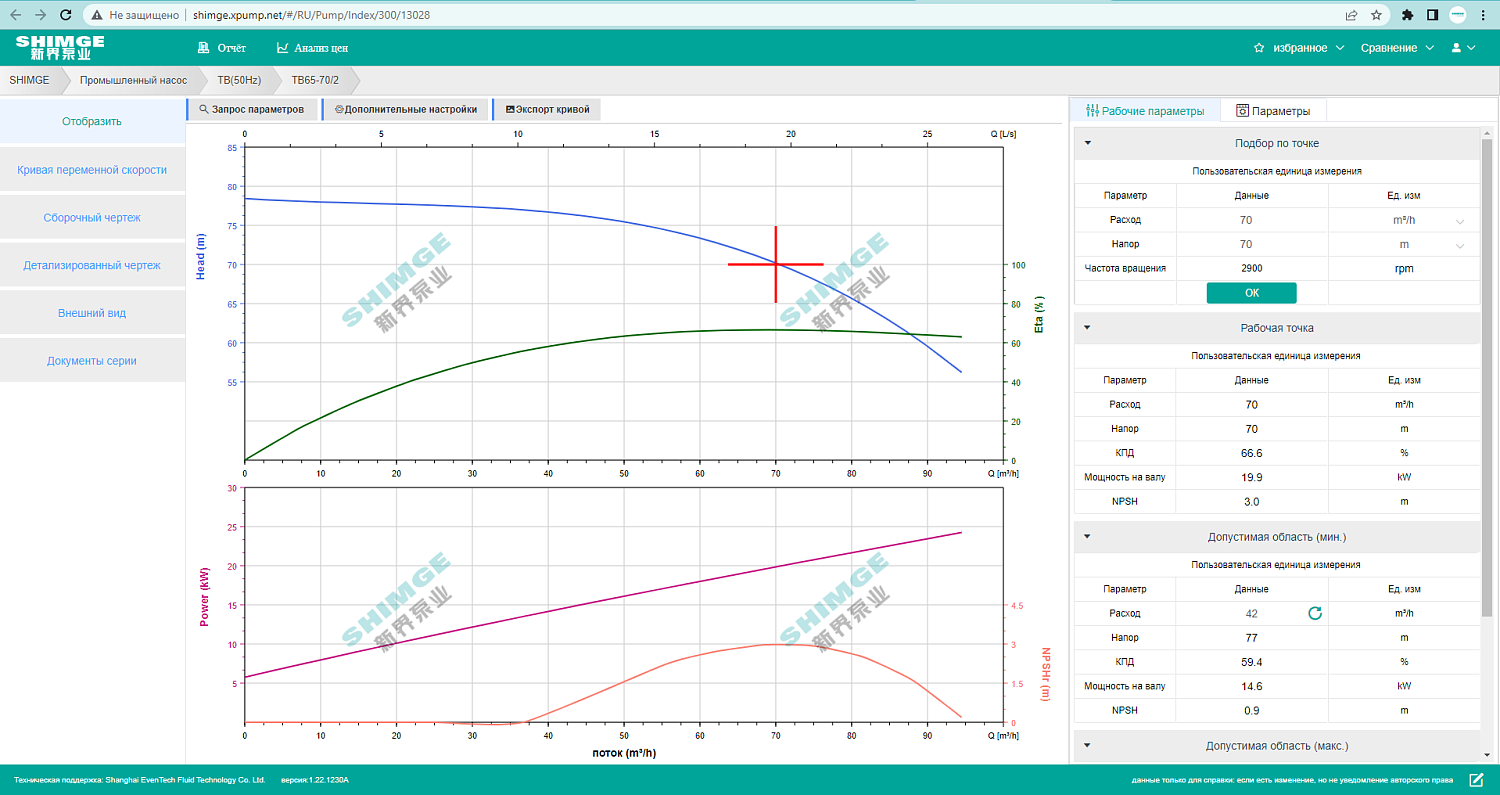Open Дополнительные настройки settings
This screenshot has height=795, width=1500.
(x=405, y=109)
